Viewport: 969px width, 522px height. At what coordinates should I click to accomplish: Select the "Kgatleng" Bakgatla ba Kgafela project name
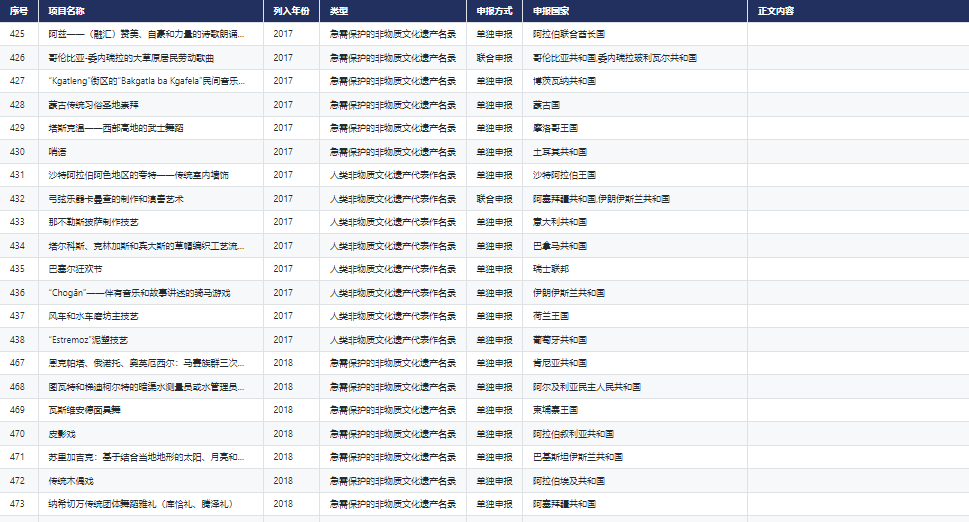click(146, 81)
